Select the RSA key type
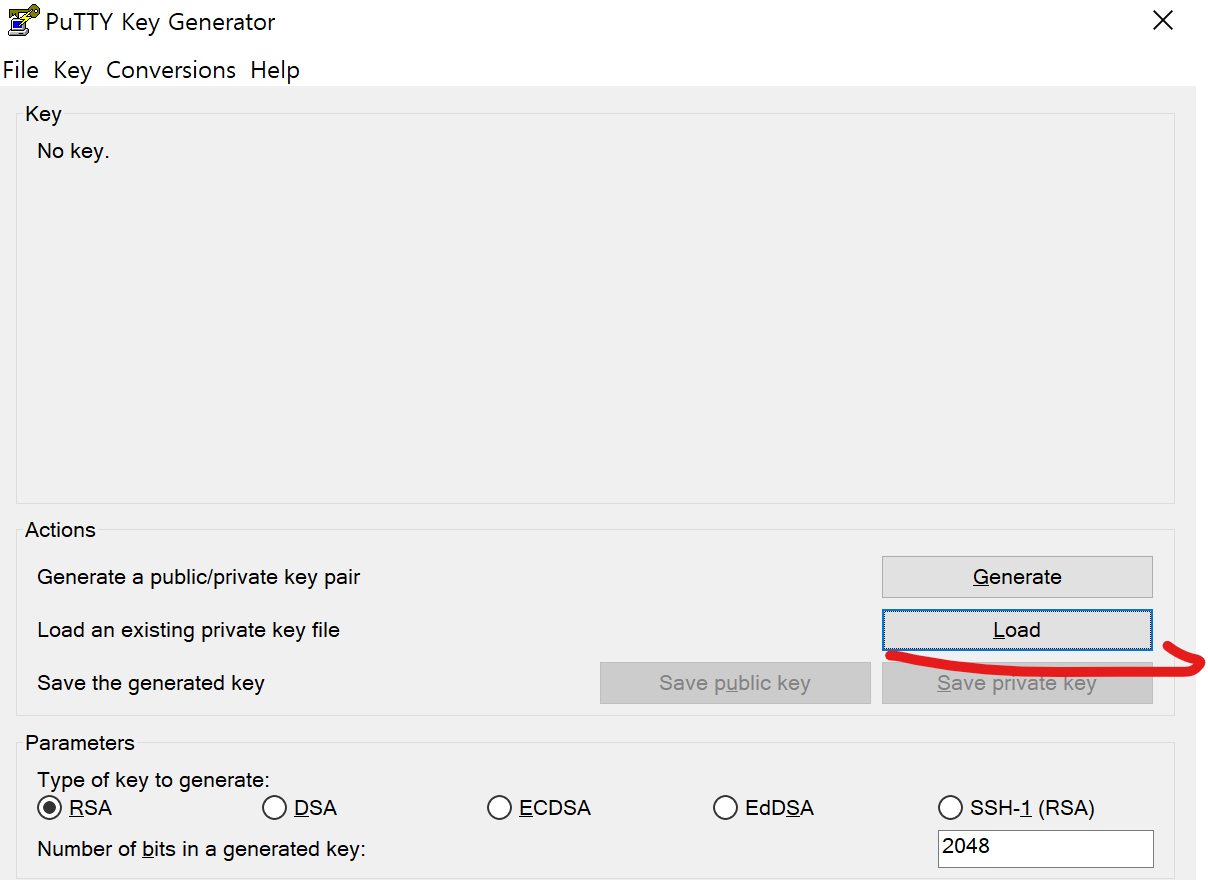The height and width of the screenshot is (880, 1208). [x=75, y=808]
